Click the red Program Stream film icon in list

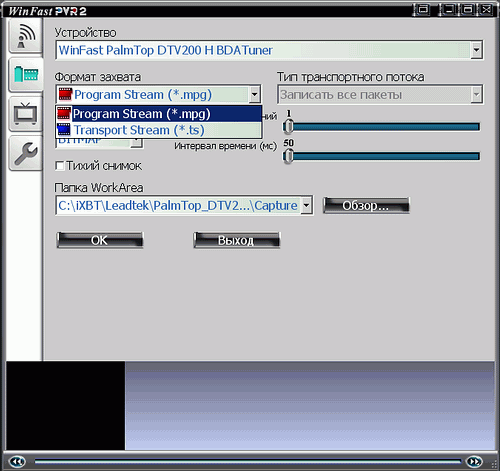64,114
